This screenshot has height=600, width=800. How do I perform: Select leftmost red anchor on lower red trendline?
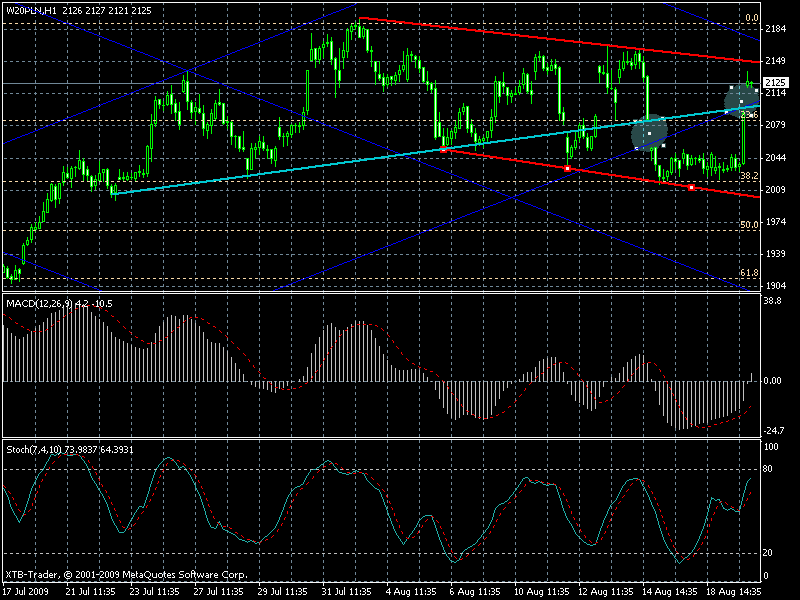(x=443, y=149)
